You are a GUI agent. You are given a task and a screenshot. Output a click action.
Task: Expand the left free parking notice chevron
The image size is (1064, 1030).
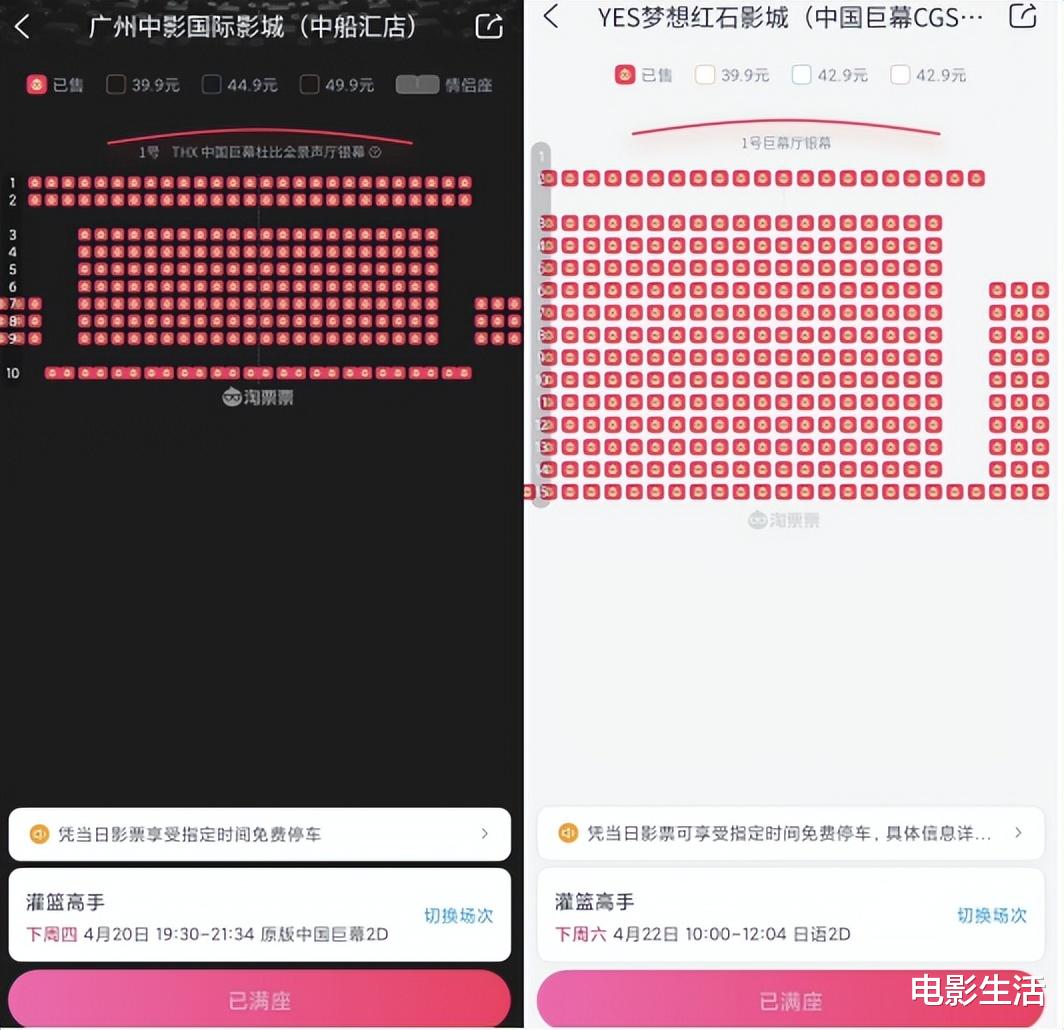pyautogui.click(x=484, y=834)
